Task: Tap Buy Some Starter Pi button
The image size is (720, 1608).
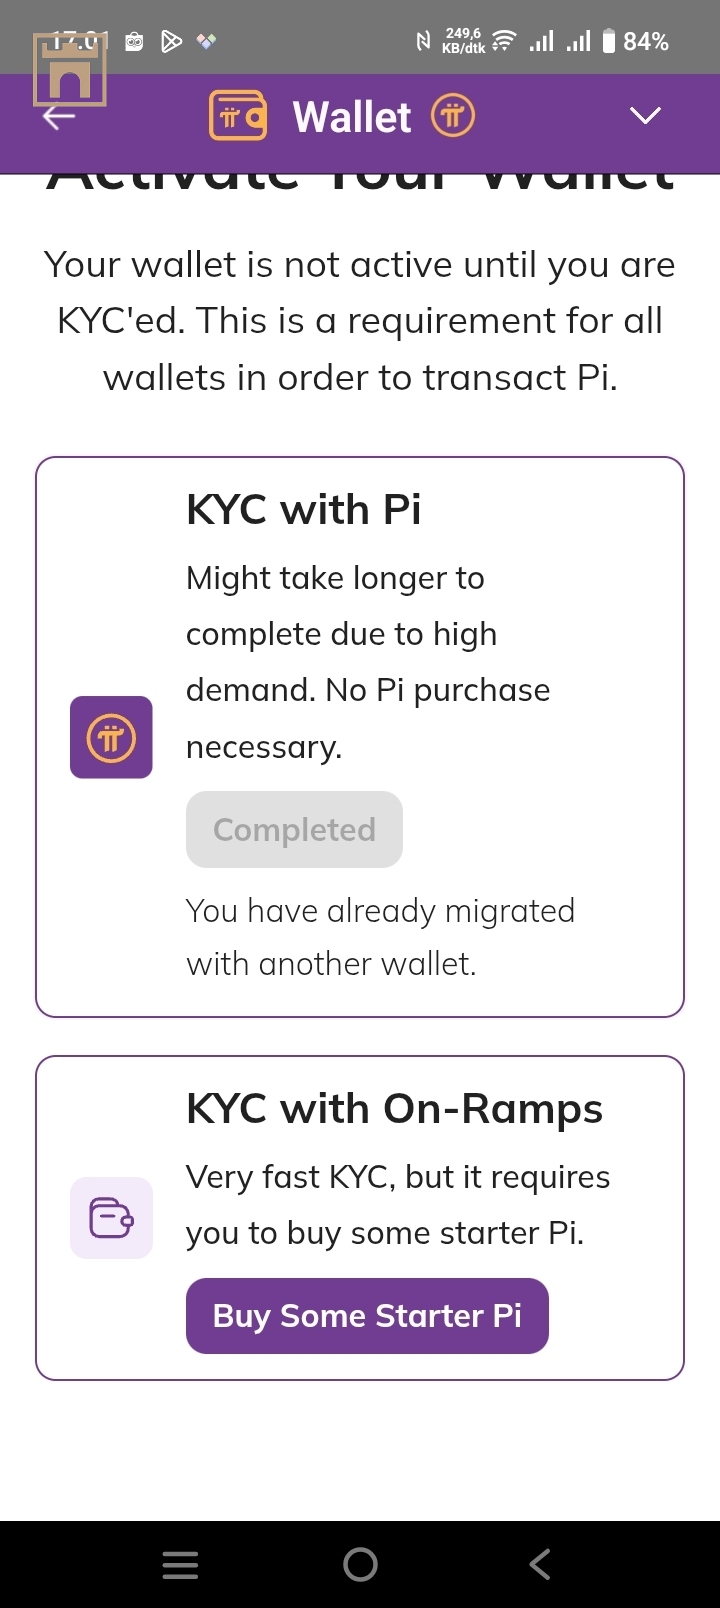Action: tap(367, 1316)
